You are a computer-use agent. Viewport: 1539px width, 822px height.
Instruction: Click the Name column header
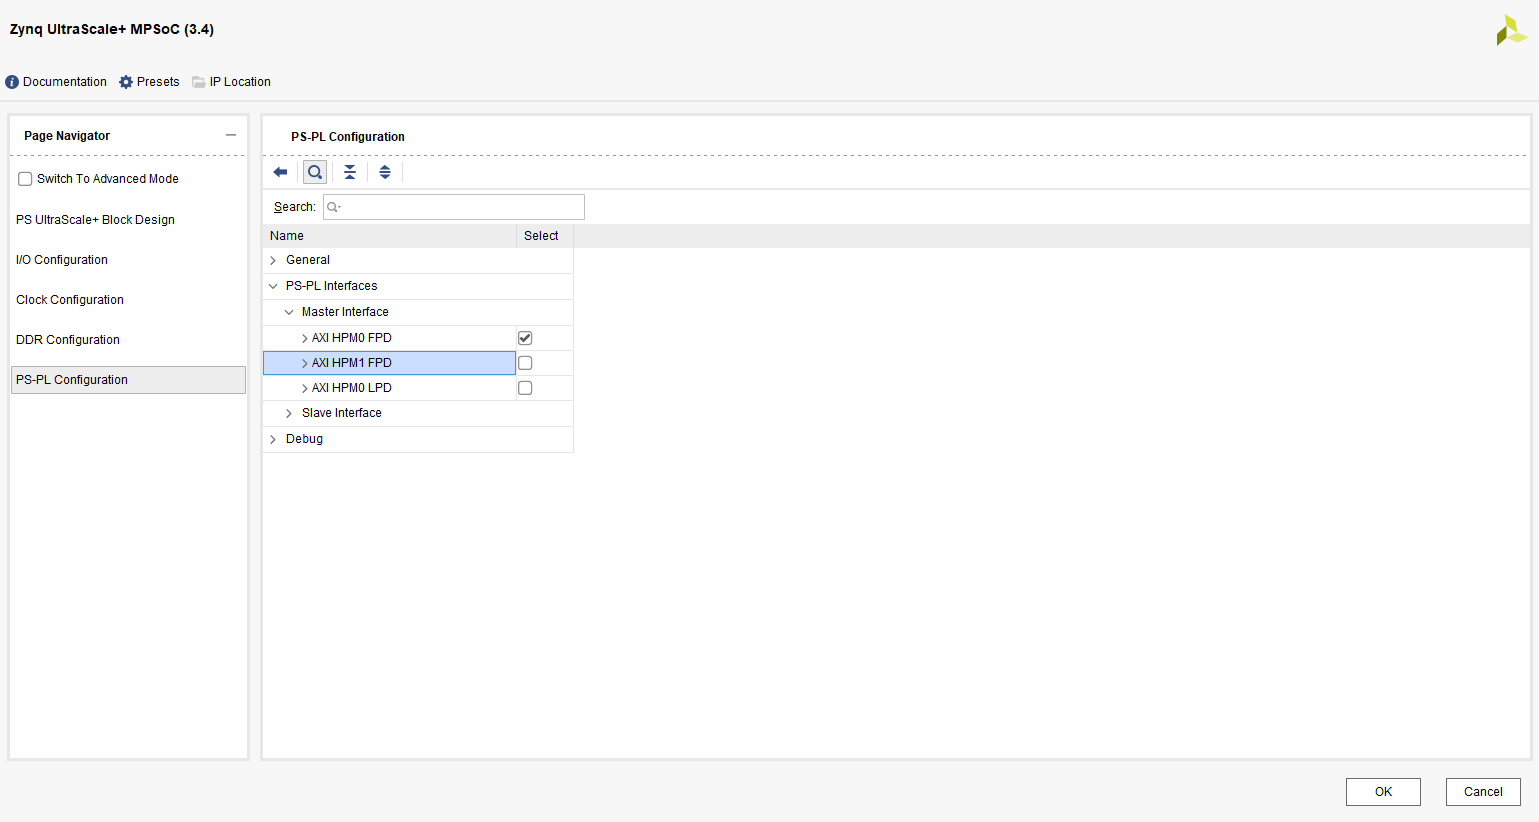pos(390,236)
